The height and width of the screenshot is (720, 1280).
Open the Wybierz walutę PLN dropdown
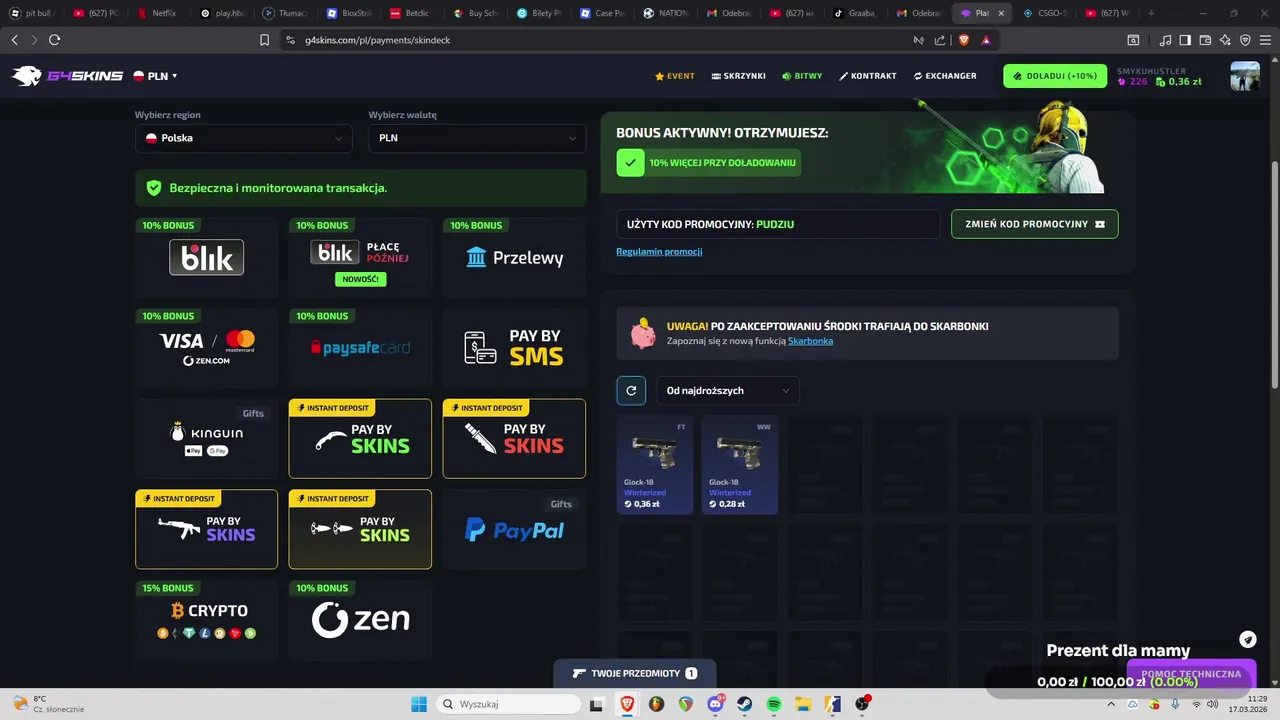(x=477, y=138)
